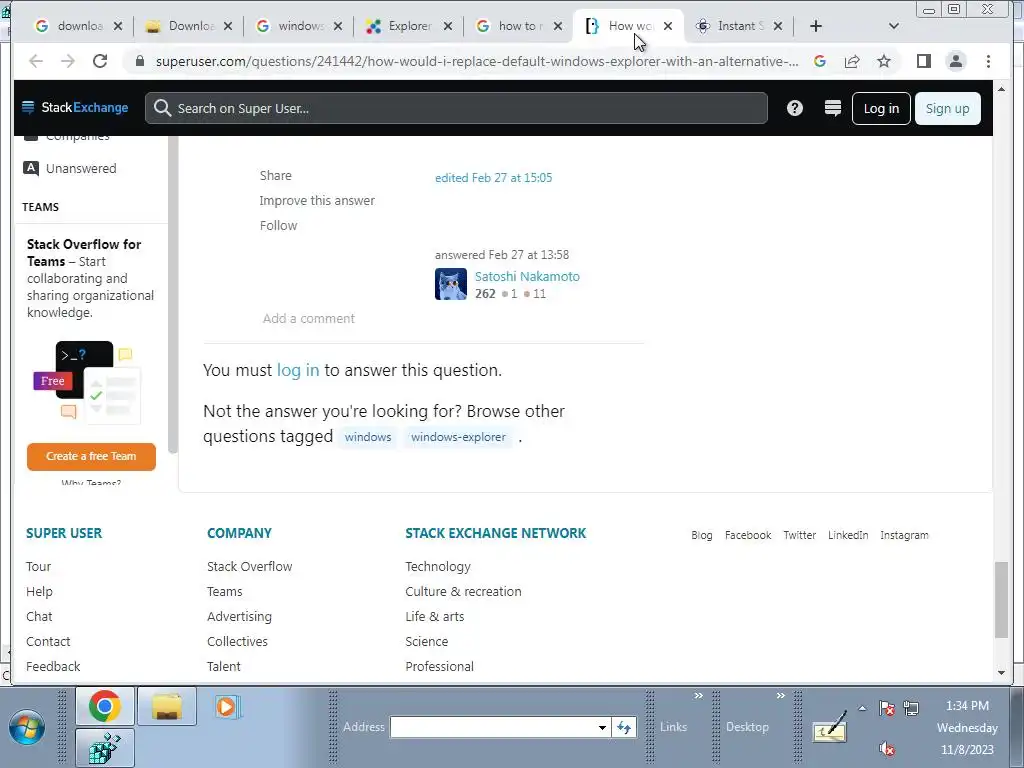Viewport: 1024px width, 768px height.
Task: Click the scrollbar down arrow
Action: [1001, 673]
